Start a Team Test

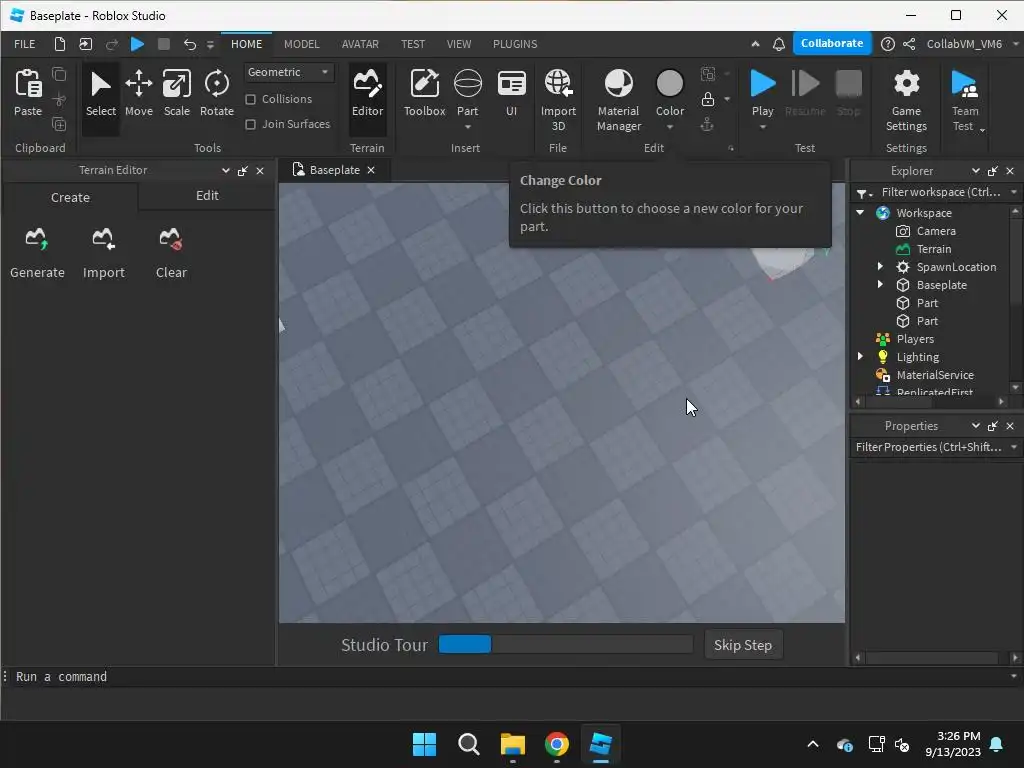click(x=965, y=100)
